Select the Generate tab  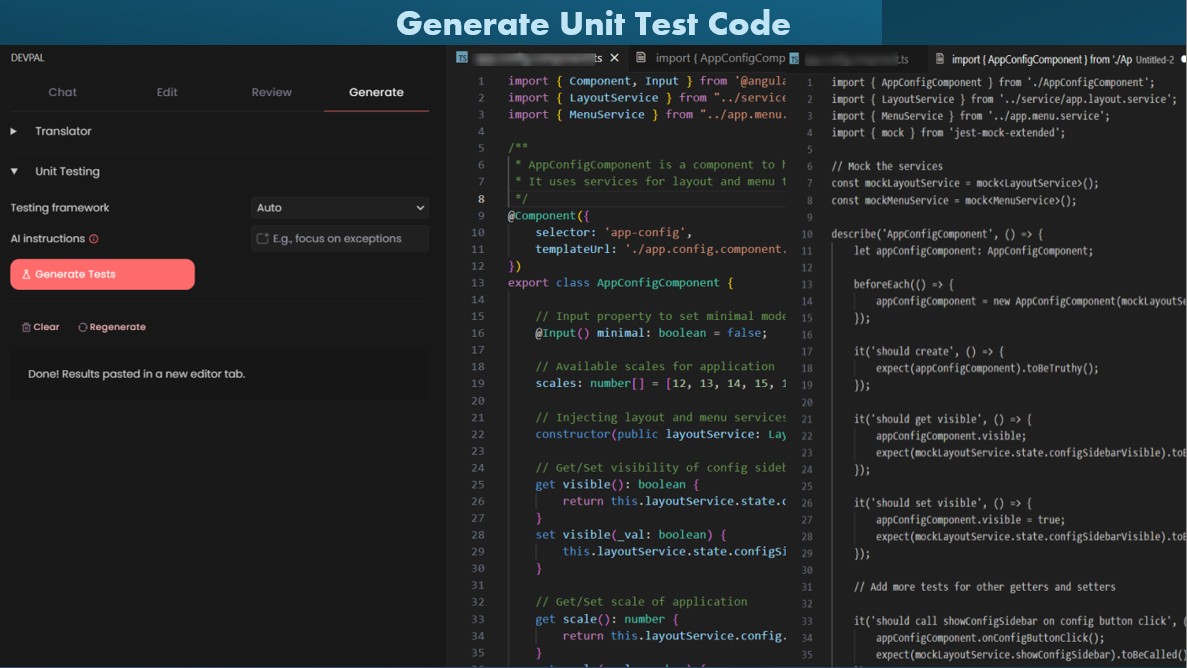point(376,92)
